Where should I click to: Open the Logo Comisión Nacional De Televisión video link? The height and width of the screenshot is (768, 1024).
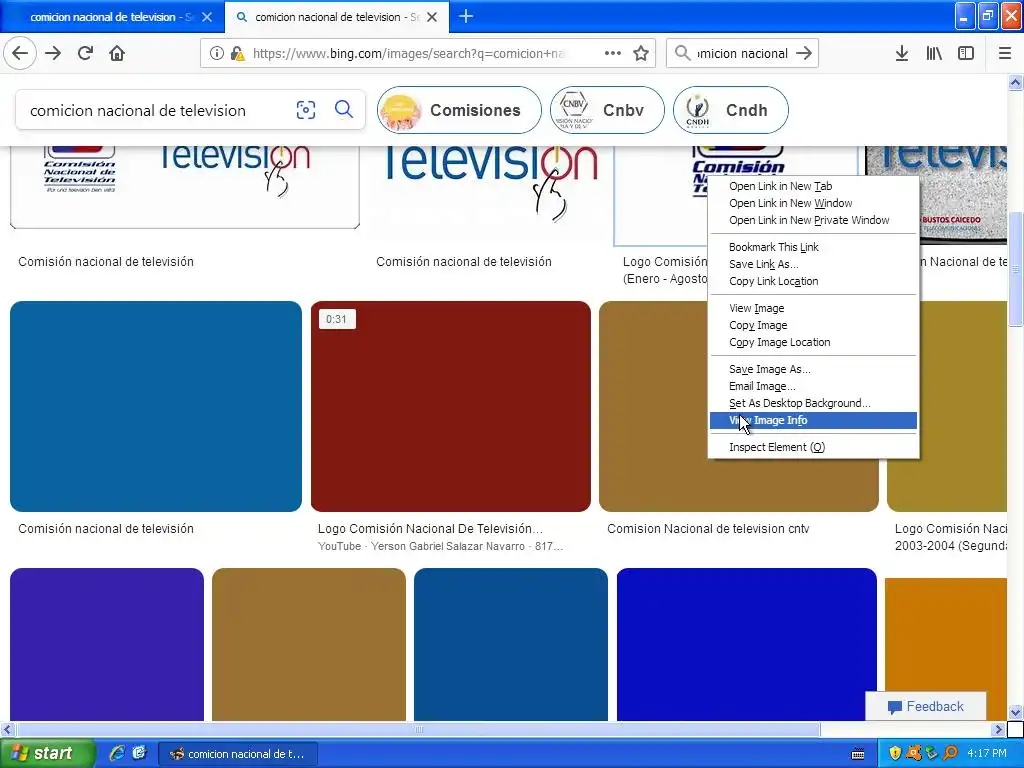click(430, 529)
